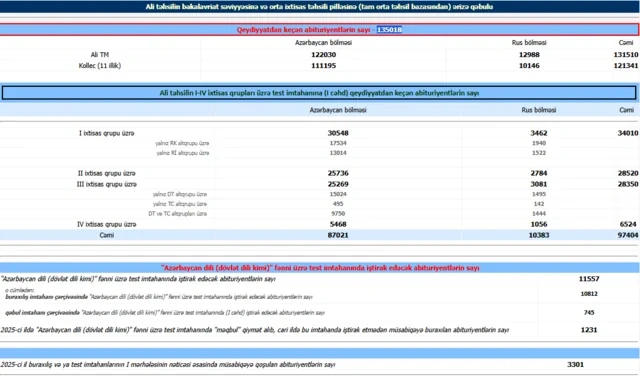Click 'III ixtisas qrupu üzrə' row label
This screenshot has height=376, width=640.
[107, 184]
